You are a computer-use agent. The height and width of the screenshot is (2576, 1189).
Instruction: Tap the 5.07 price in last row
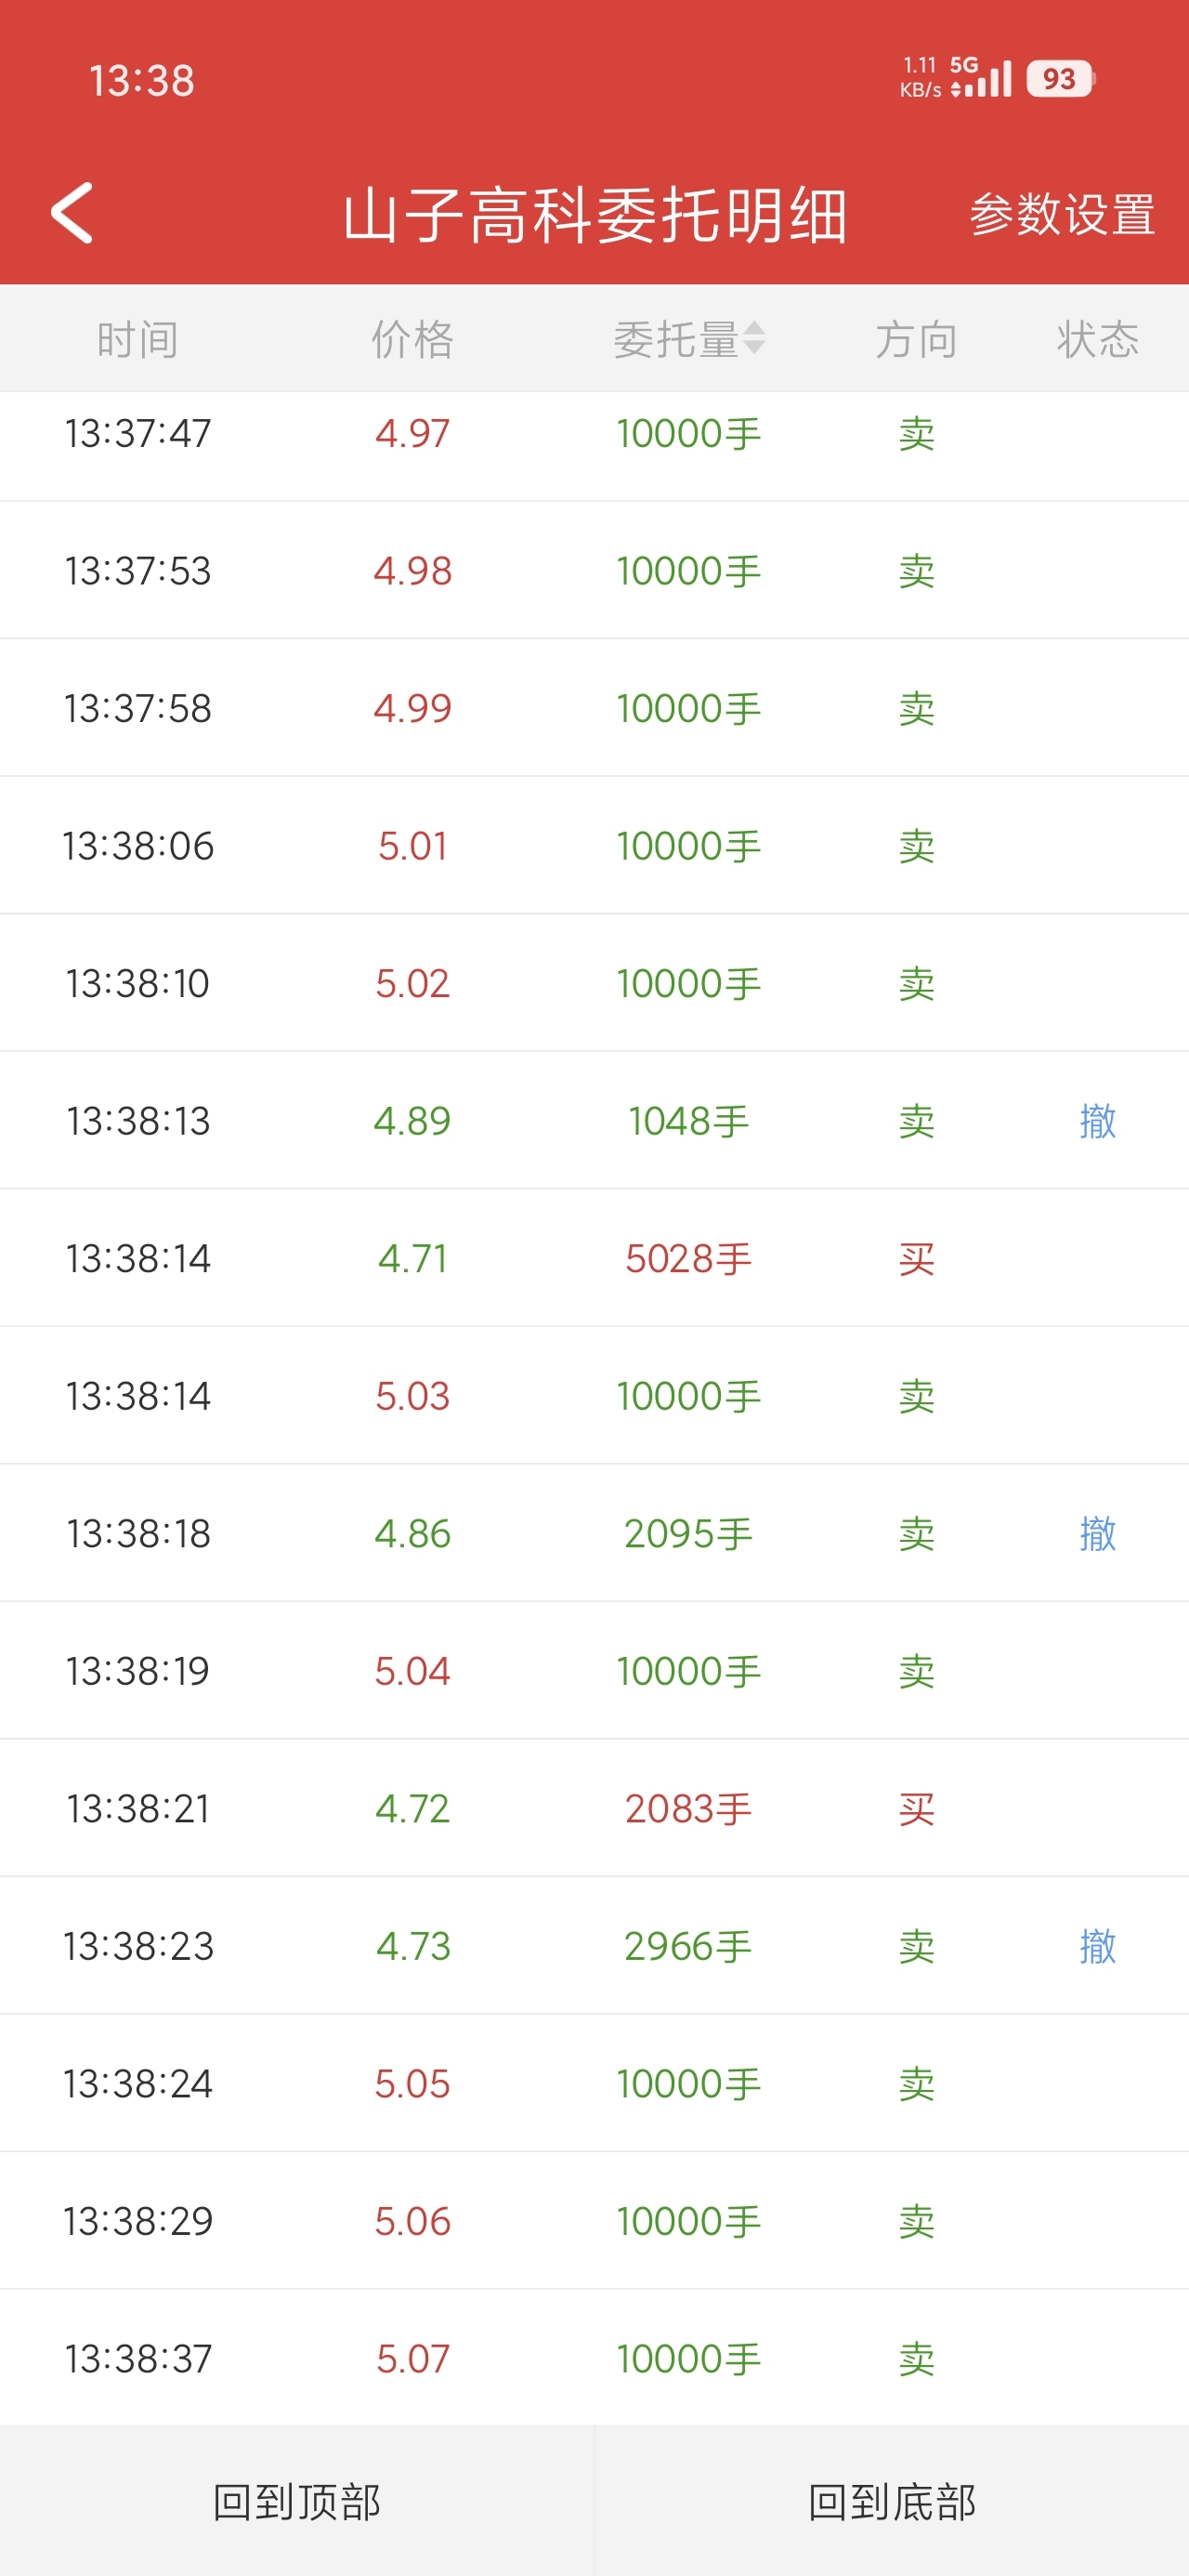(412, 2359)
